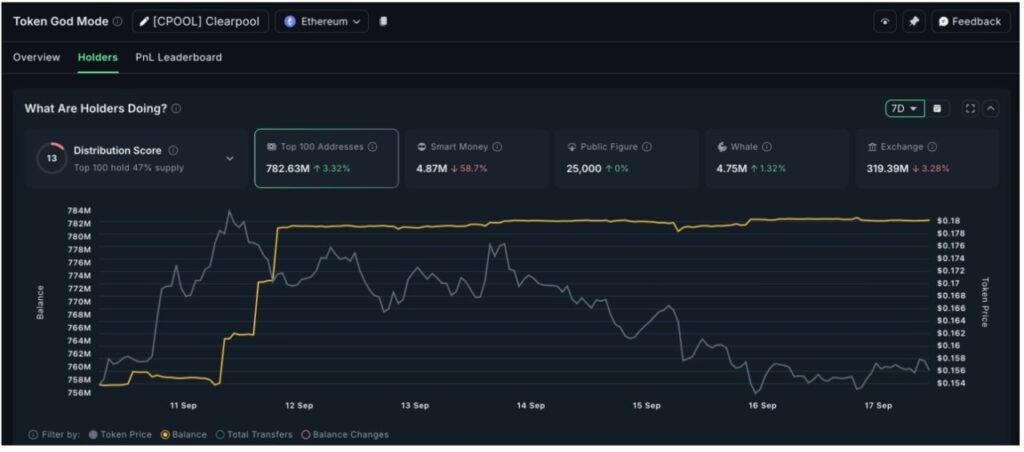Click the Smart Money info icon
Screen dimensions: 1024x452
(497, 147)
